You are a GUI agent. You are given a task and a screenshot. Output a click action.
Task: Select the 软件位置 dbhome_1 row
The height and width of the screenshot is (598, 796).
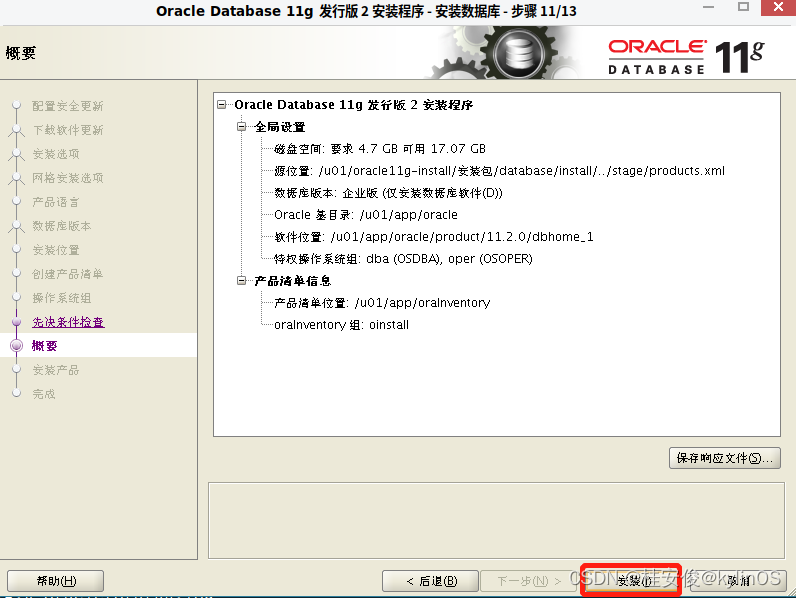coord(434,237)
